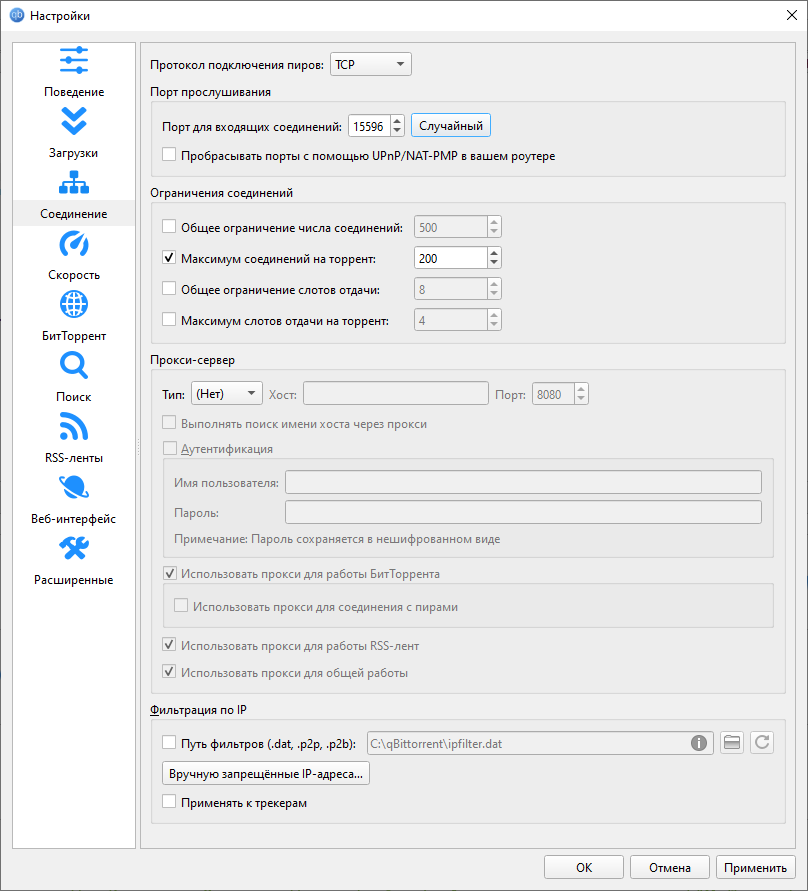Expand the peer connection protocol TCP dropdown
This screenshot has width=808, height=891.
[370, 65]
